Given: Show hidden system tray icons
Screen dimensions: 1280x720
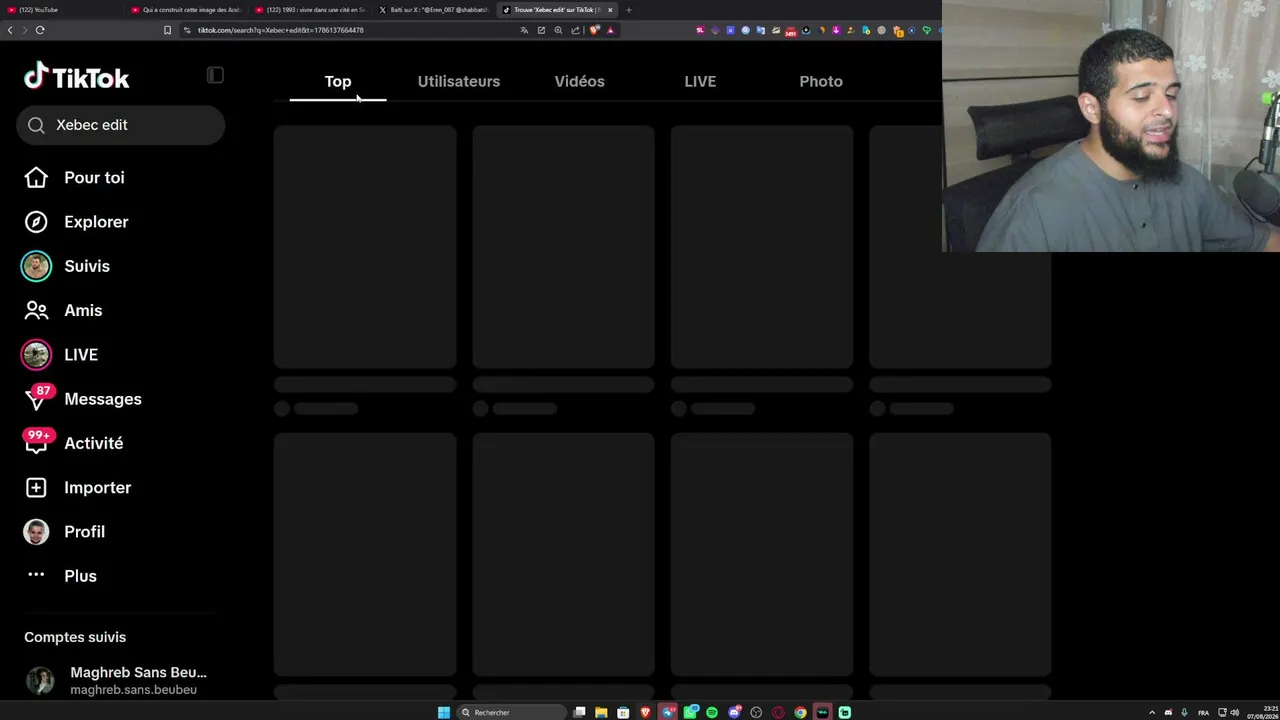Looking at the screenshot, I should point(1152,712).
